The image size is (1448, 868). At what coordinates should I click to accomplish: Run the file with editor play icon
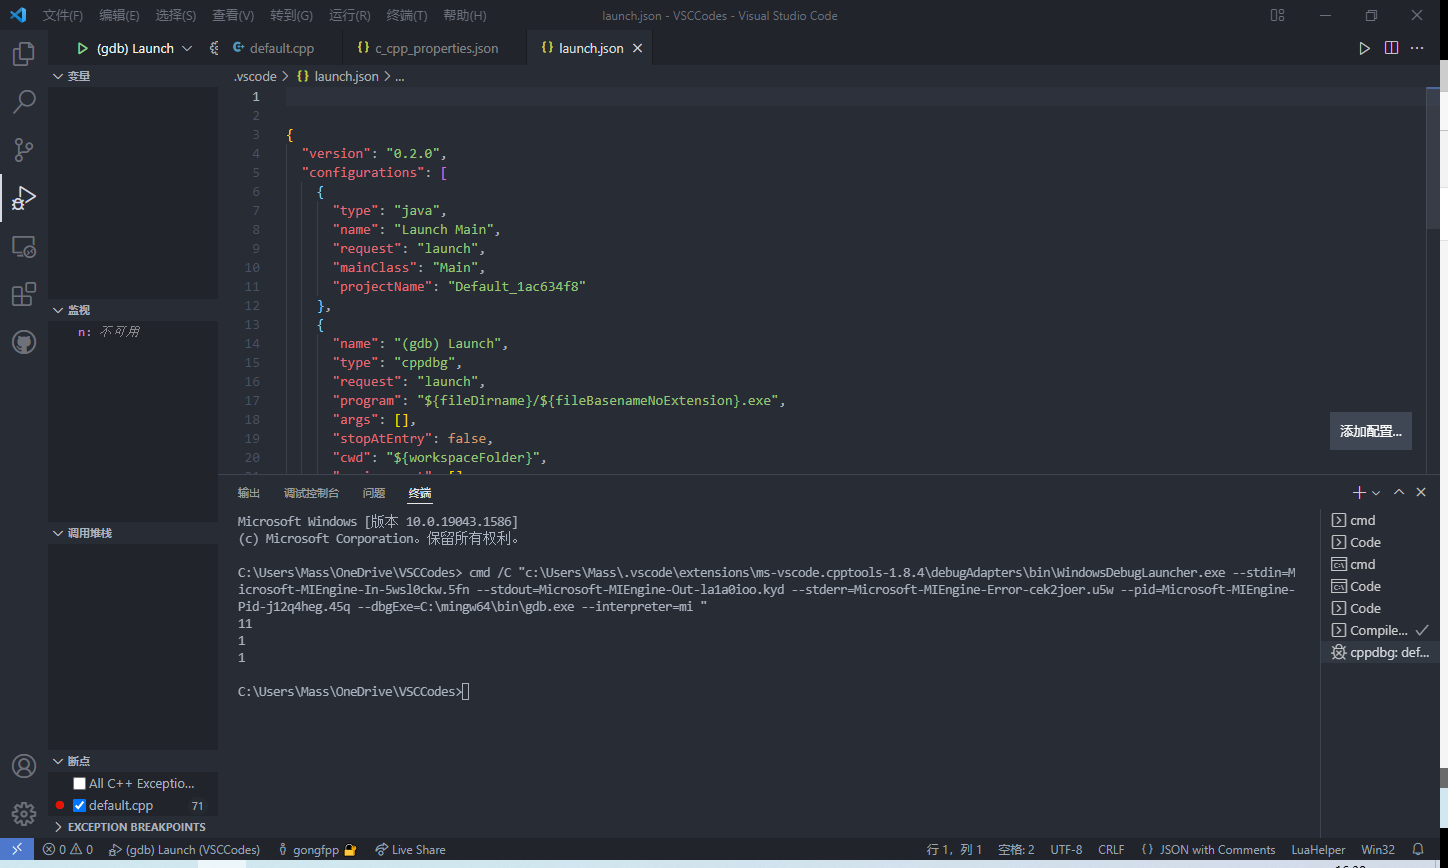pyautogui.click(x=1365, y=48)
